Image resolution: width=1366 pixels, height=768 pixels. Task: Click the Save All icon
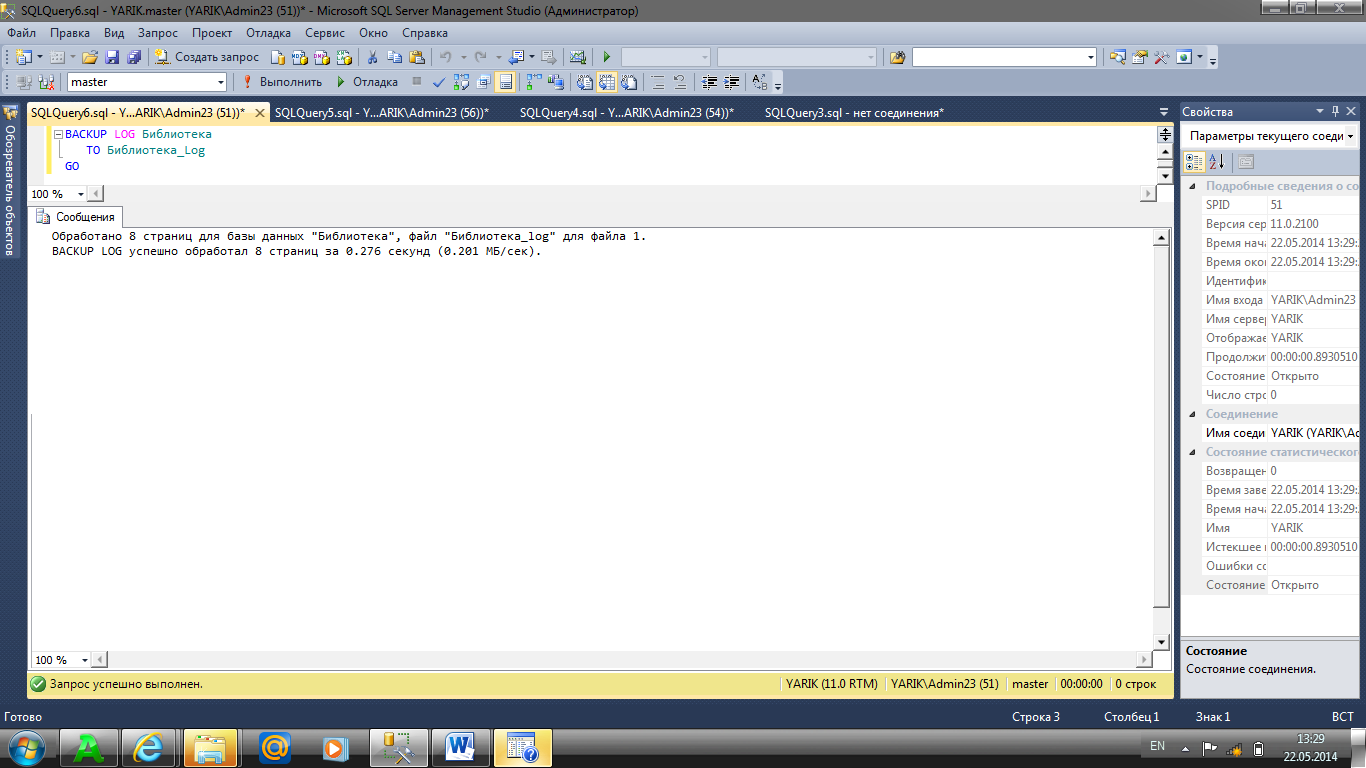[x=134, y=57]
